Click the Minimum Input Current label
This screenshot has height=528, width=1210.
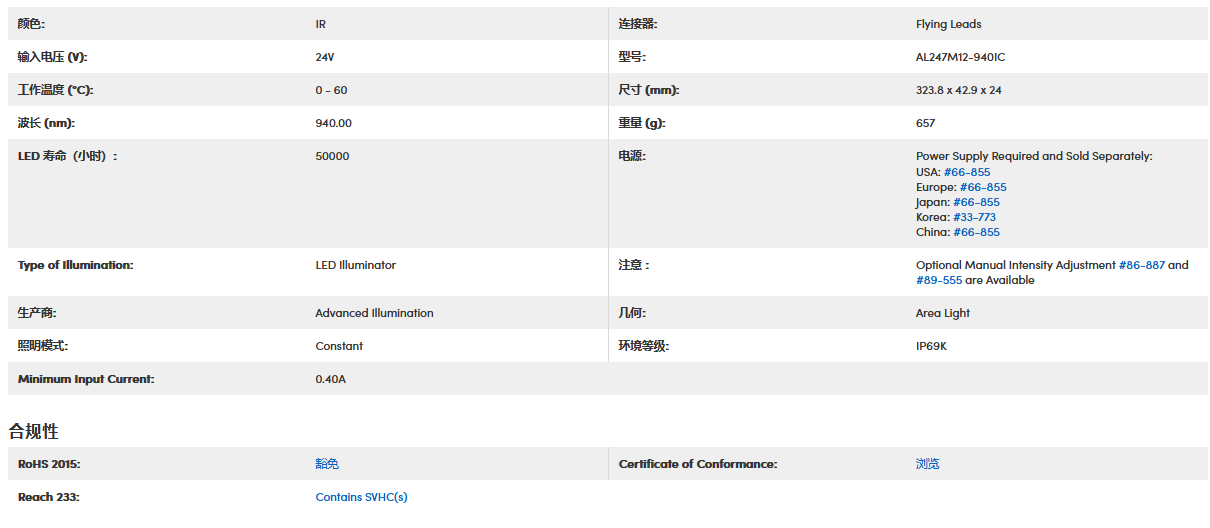click(x=86, y=379)
